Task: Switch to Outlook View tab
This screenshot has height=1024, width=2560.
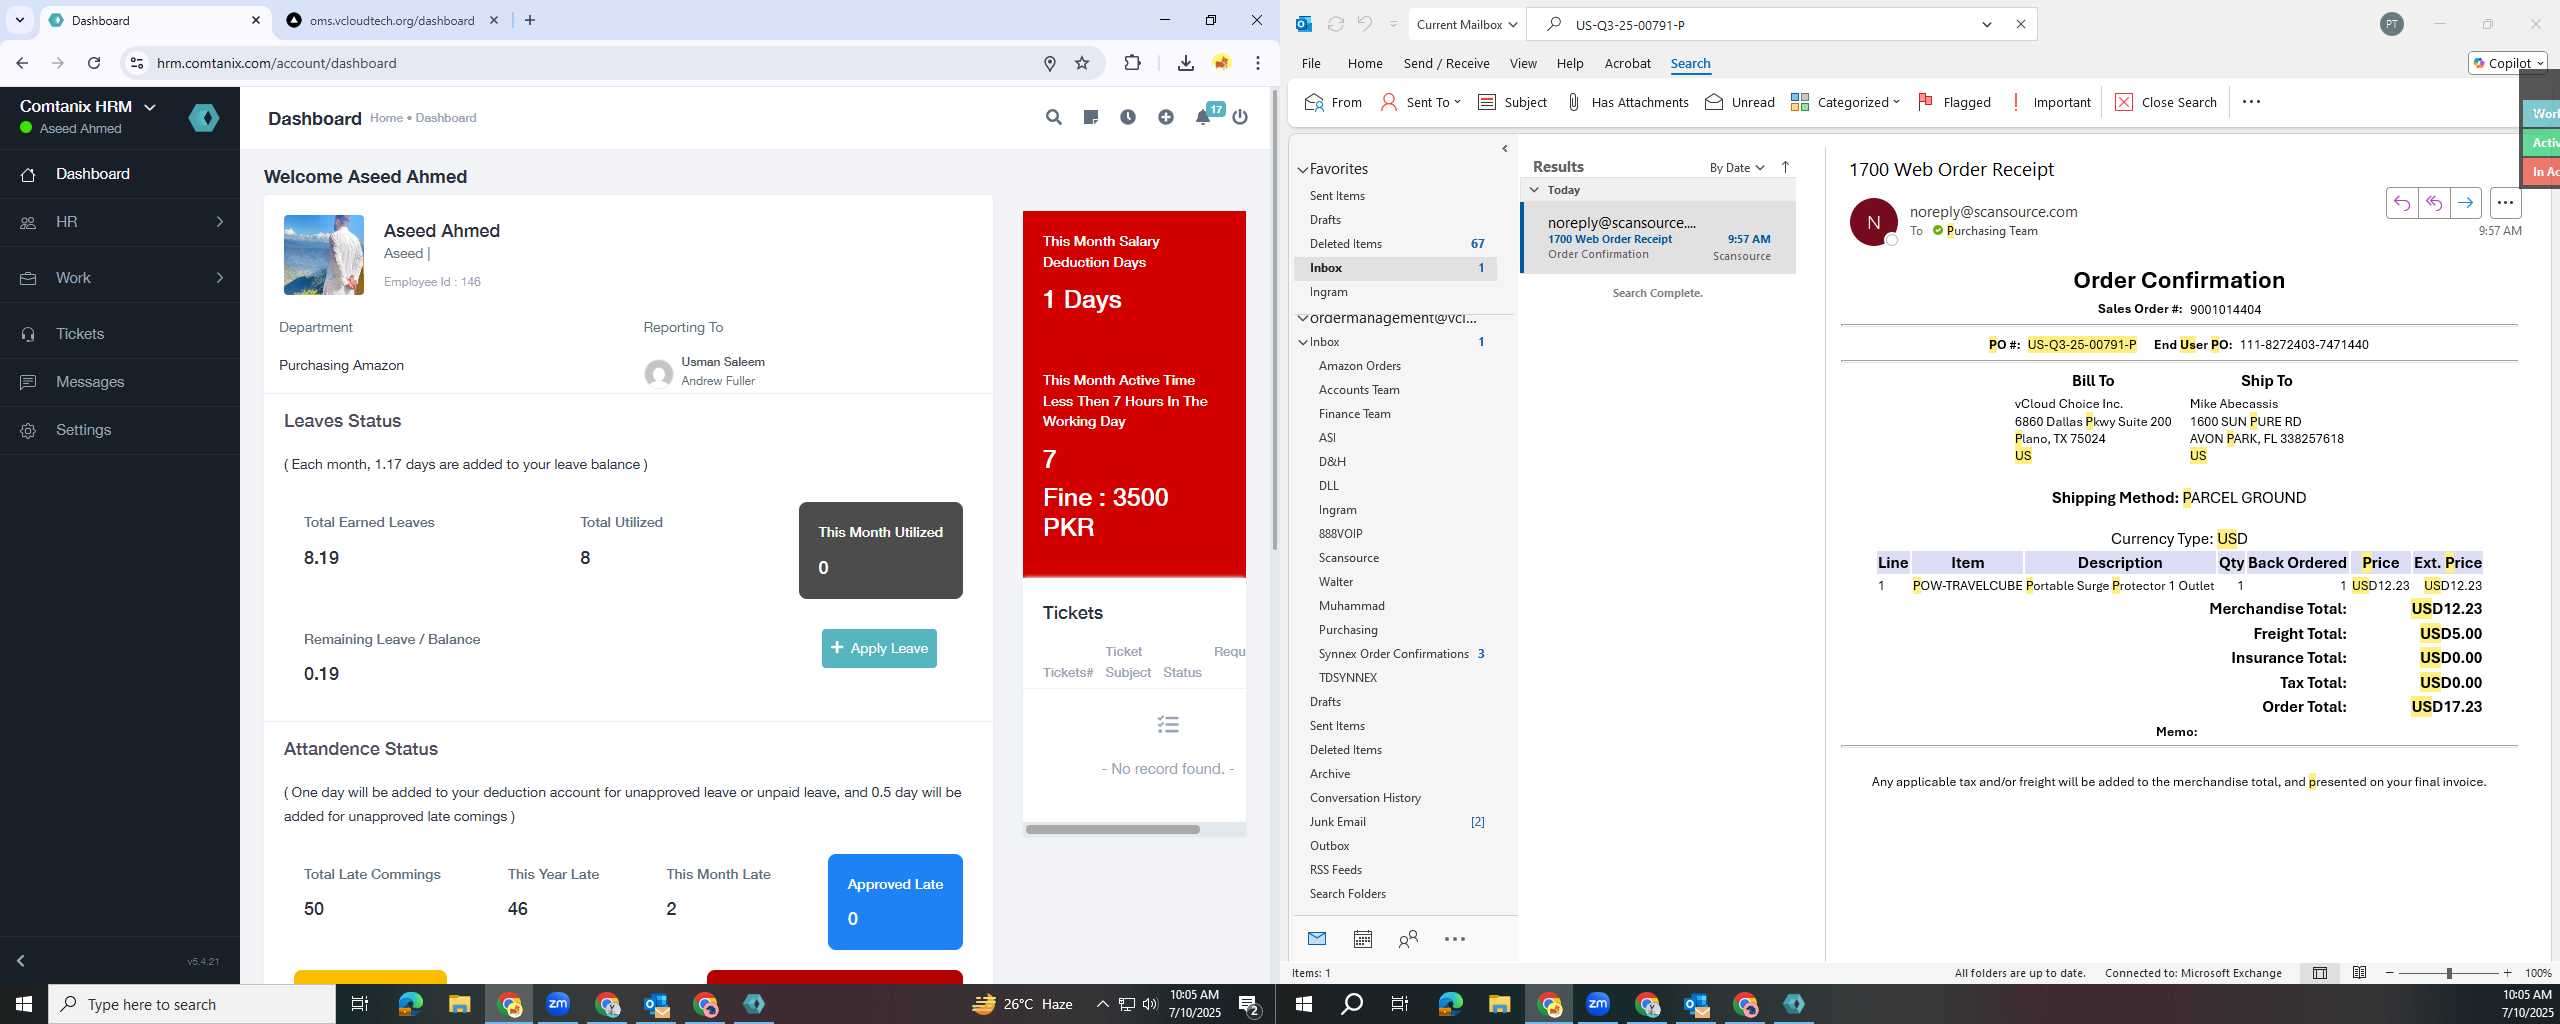Action: (x=1523, y=63)
